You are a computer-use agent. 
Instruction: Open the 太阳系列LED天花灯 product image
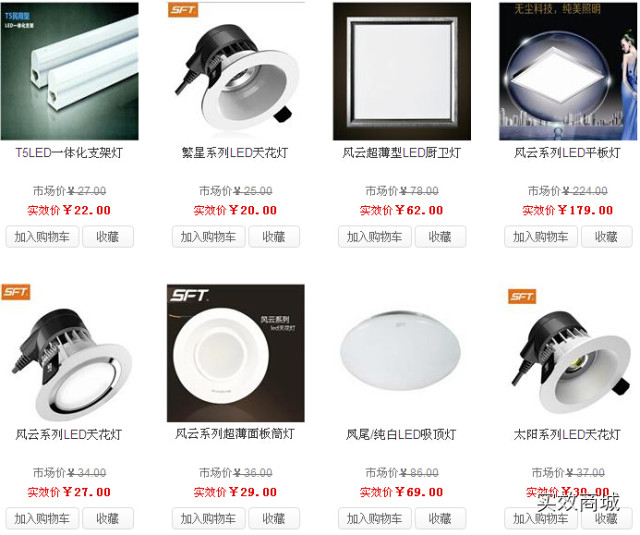click(x=568, y=353)
